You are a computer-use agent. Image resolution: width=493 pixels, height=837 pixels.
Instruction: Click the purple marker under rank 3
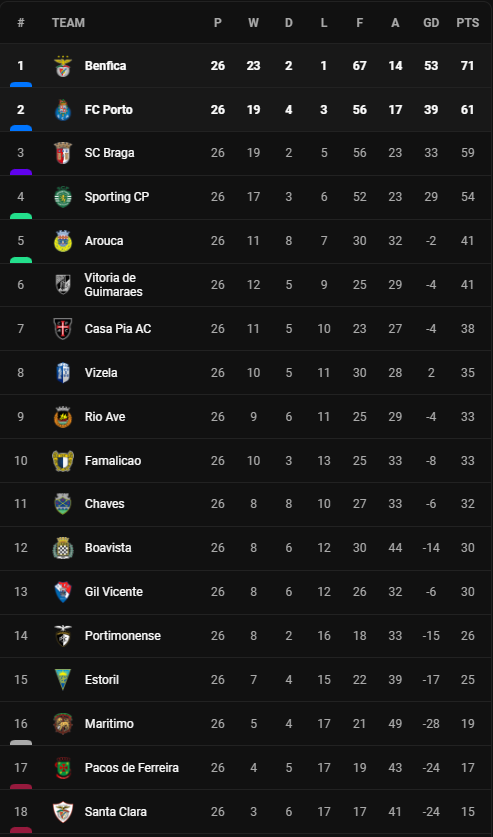pyautogui.click(x=21, y=172)
